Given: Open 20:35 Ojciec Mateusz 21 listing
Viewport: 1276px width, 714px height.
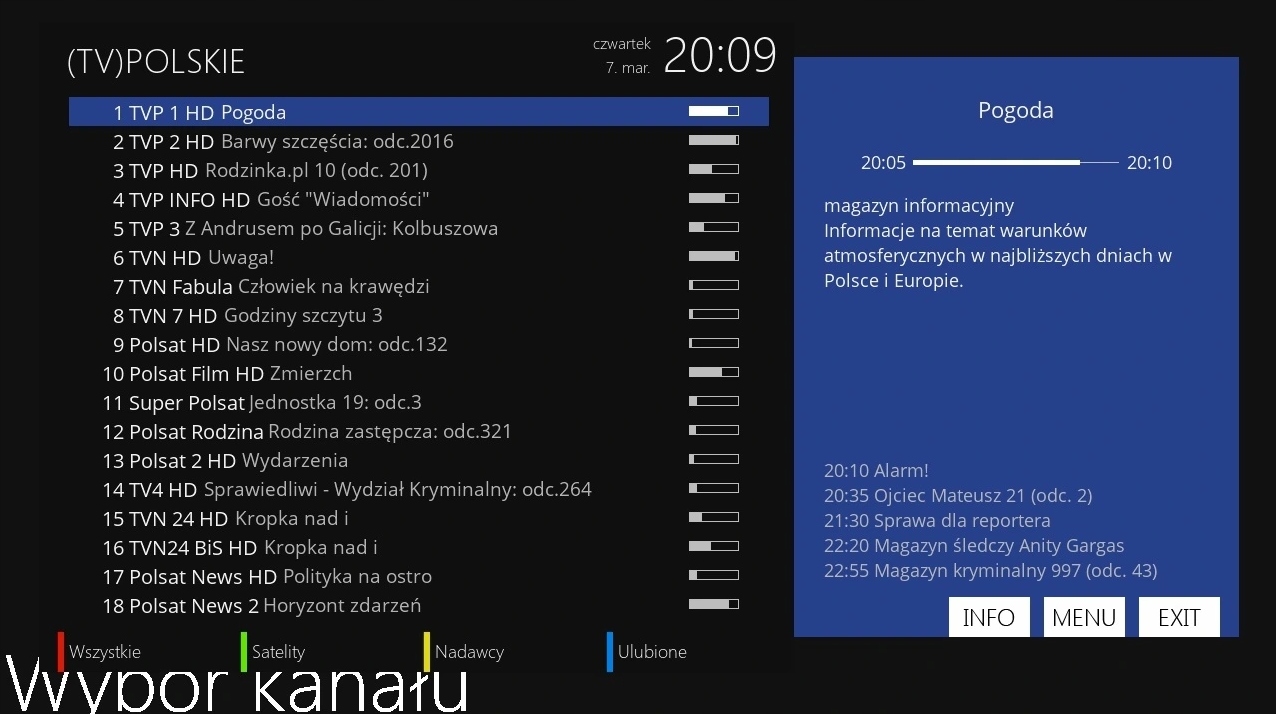Looking at the screenshot, I should click(x=958, y=495).
